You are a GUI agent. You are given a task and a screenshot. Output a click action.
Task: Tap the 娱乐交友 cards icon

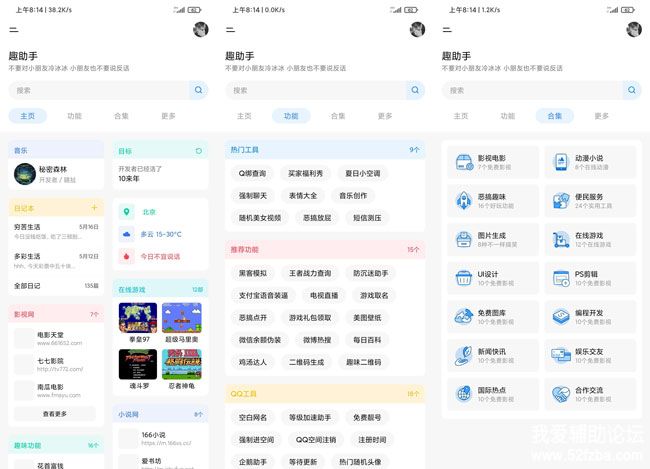tap(561, 355)
